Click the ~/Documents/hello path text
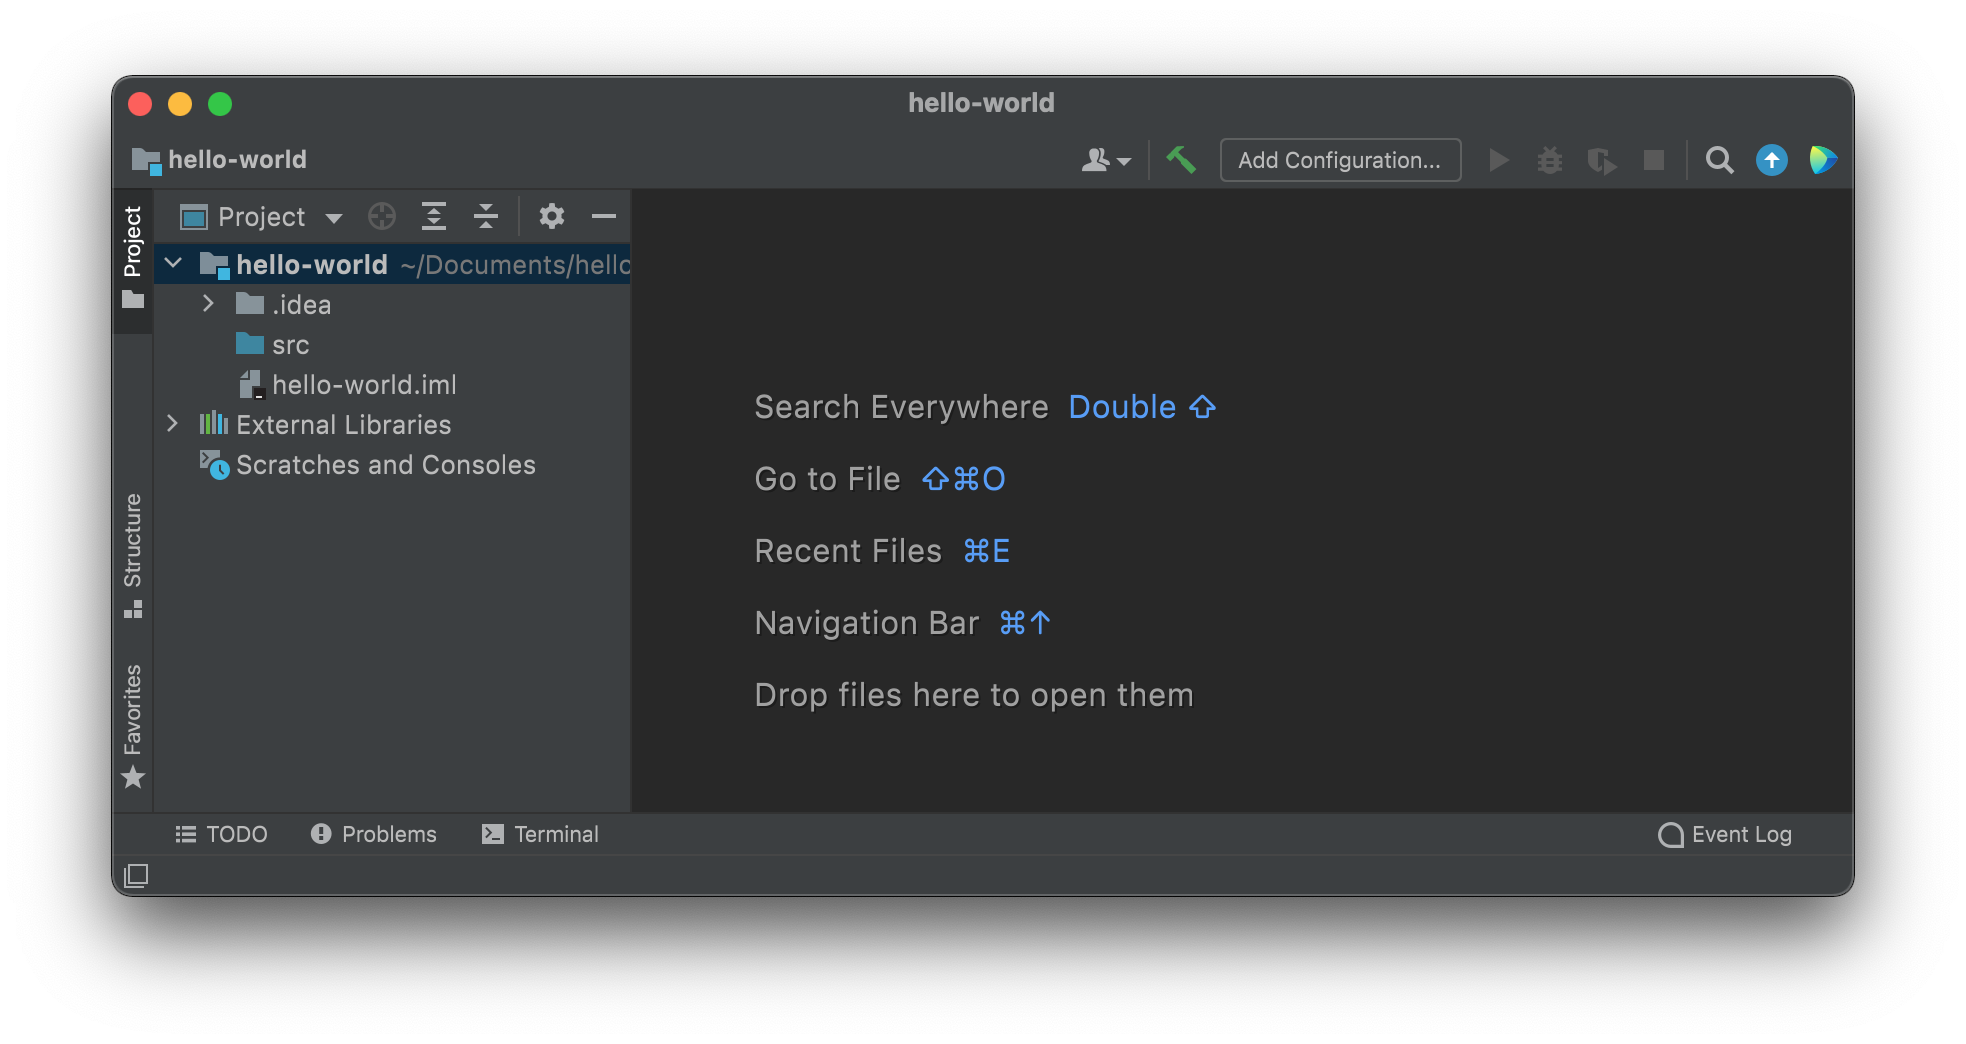Screen dimensions: 1966x1044 [515, 265]
